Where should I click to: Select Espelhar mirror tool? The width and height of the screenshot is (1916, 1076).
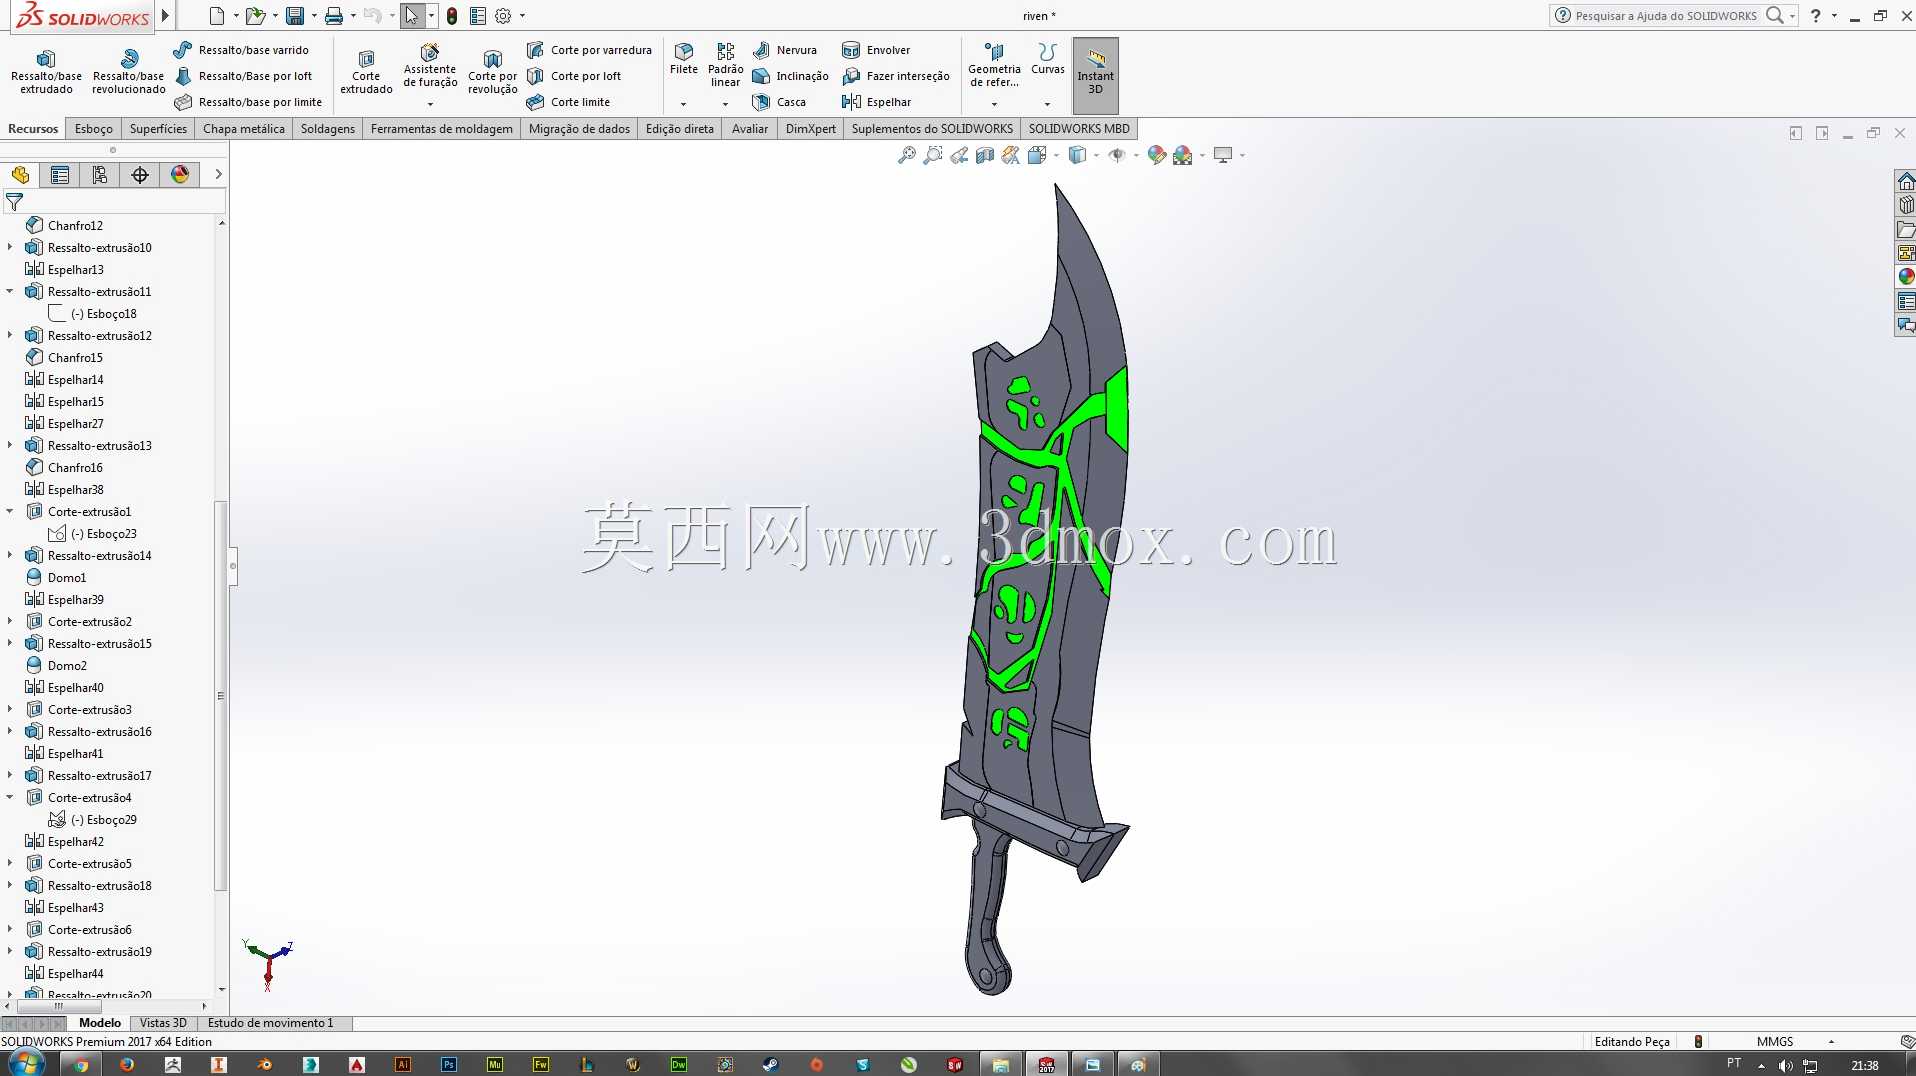pos(877,102)
